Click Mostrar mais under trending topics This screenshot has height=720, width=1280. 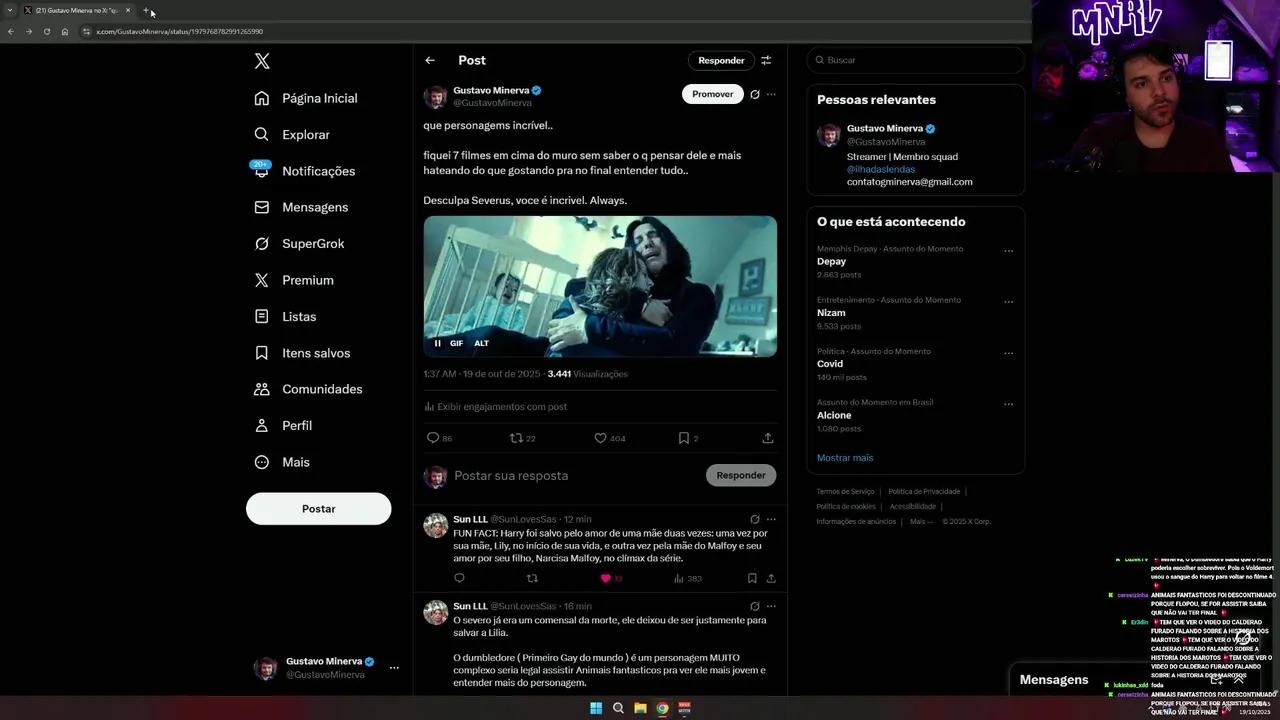[845, 458]
